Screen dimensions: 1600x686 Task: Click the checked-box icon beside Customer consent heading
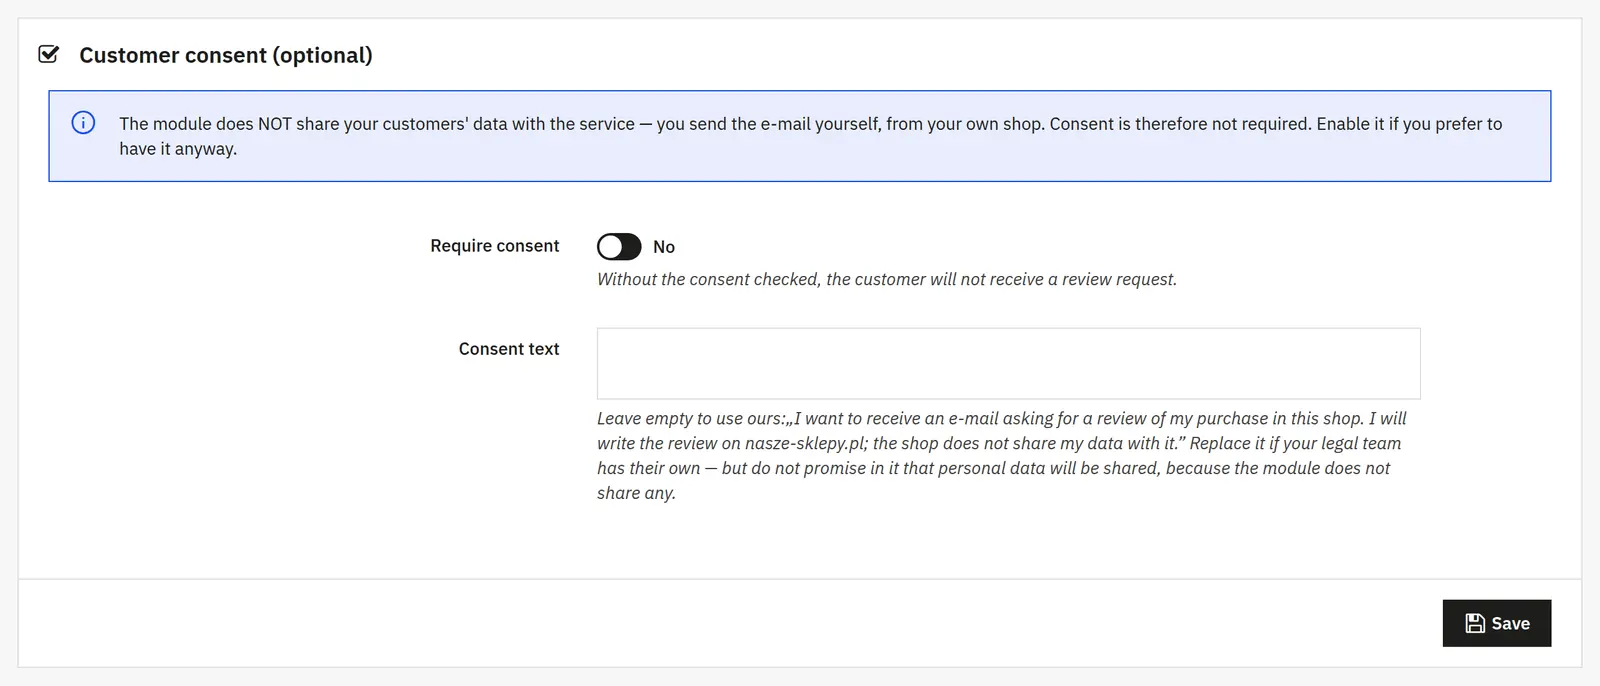48,54
